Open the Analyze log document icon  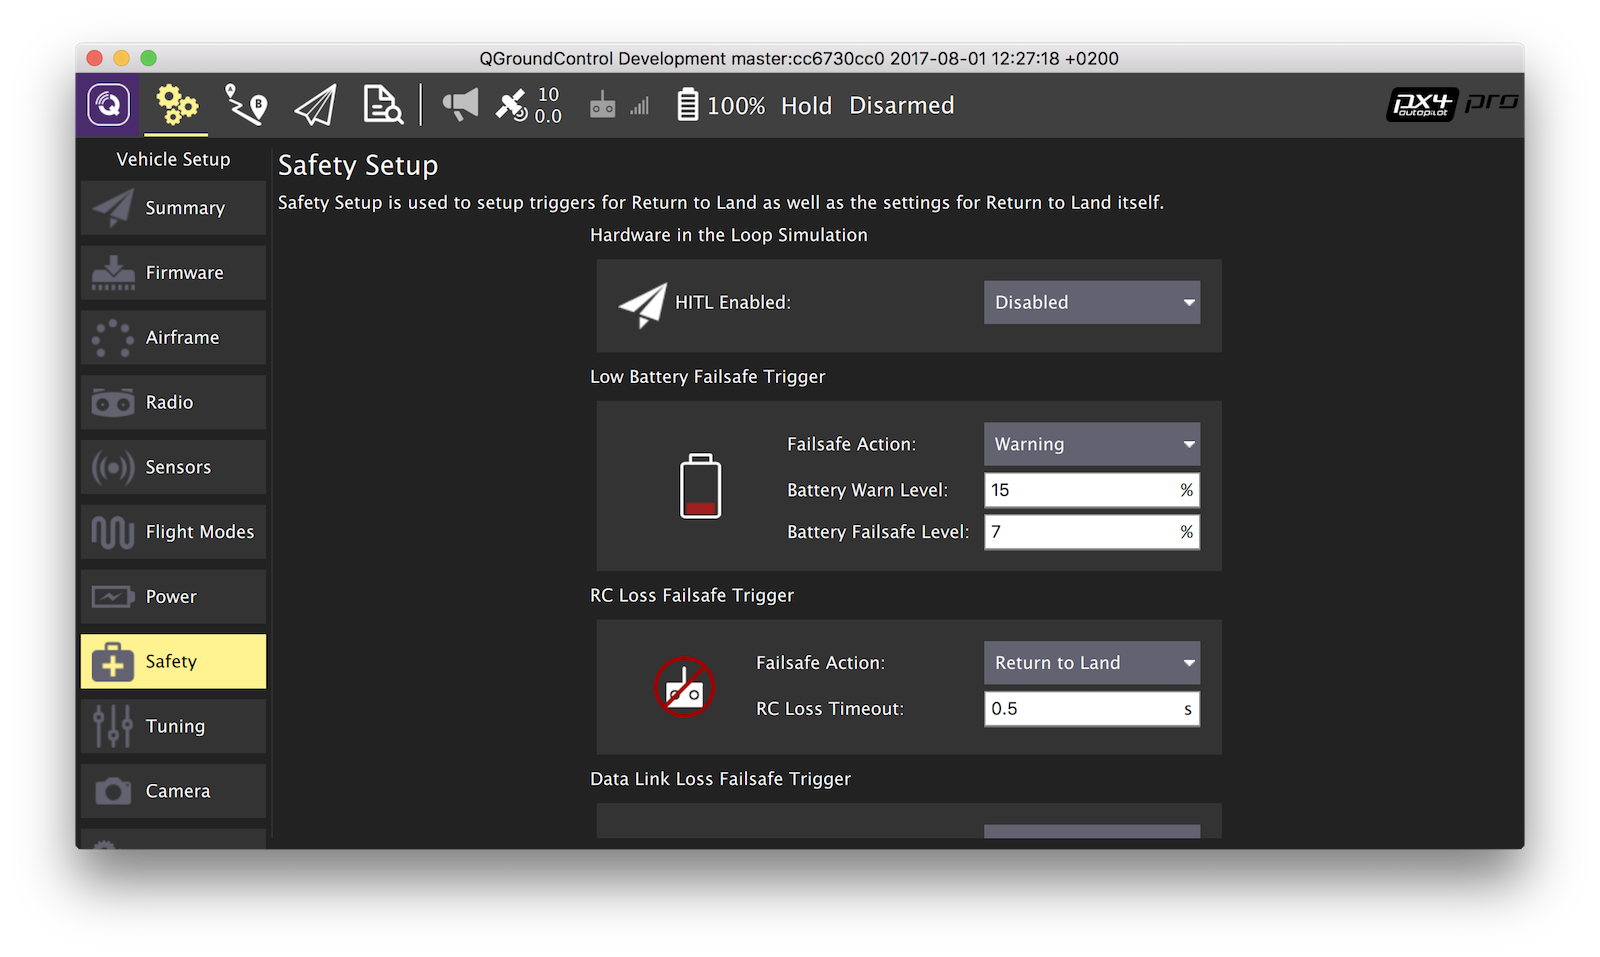pyautogui.click(x=382, y=105)
